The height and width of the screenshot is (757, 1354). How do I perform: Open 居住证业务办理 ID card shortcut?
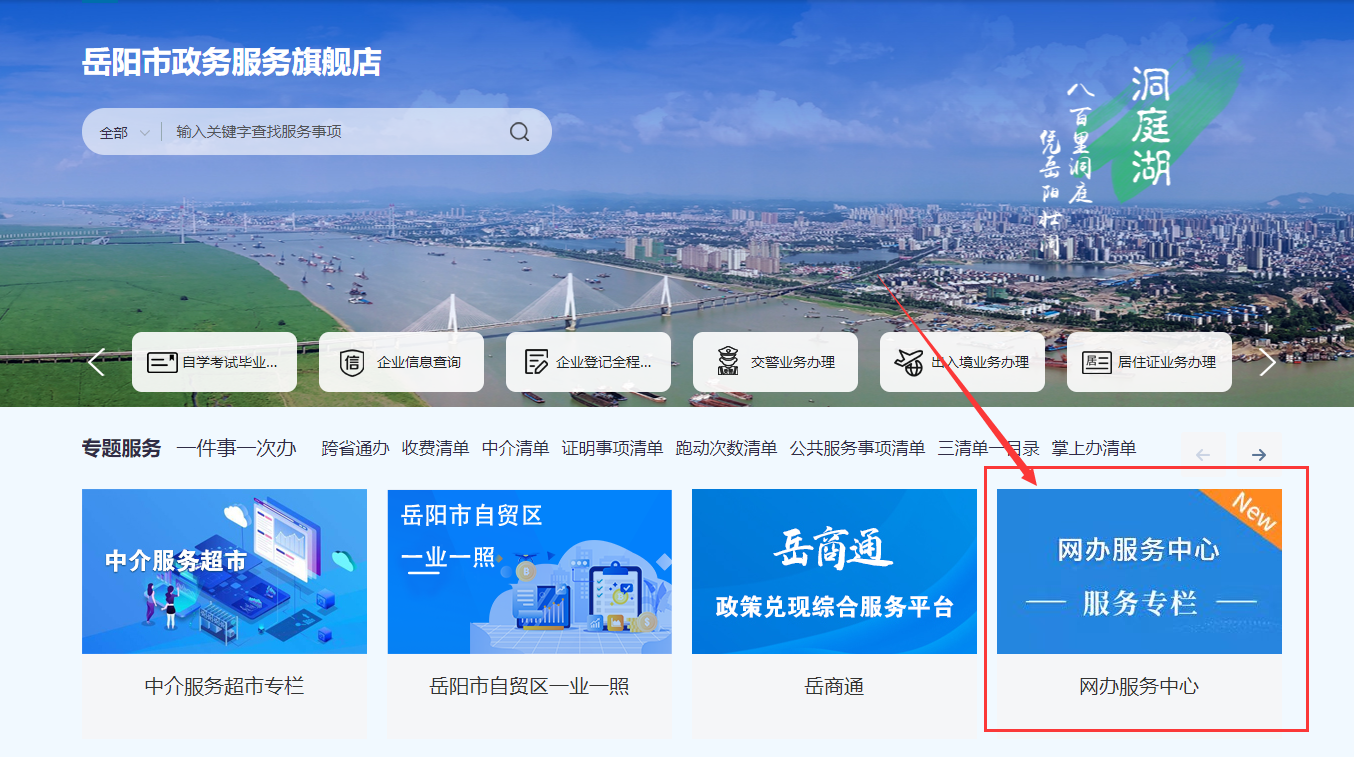pyautogui.click(x=1149, y=362)
